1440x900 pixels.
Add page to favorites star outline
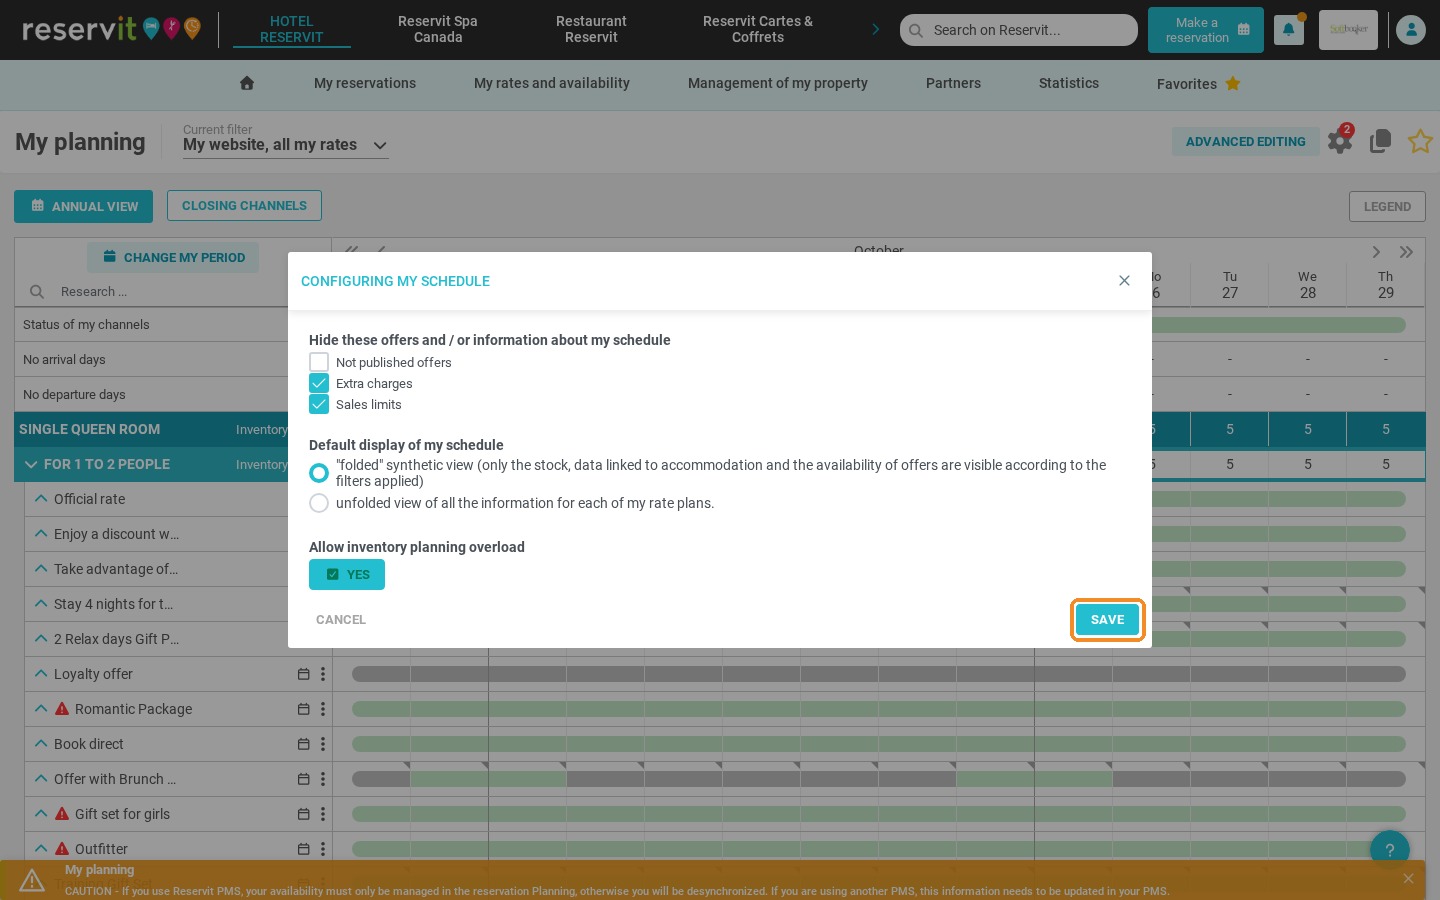tap(1420, 141)
